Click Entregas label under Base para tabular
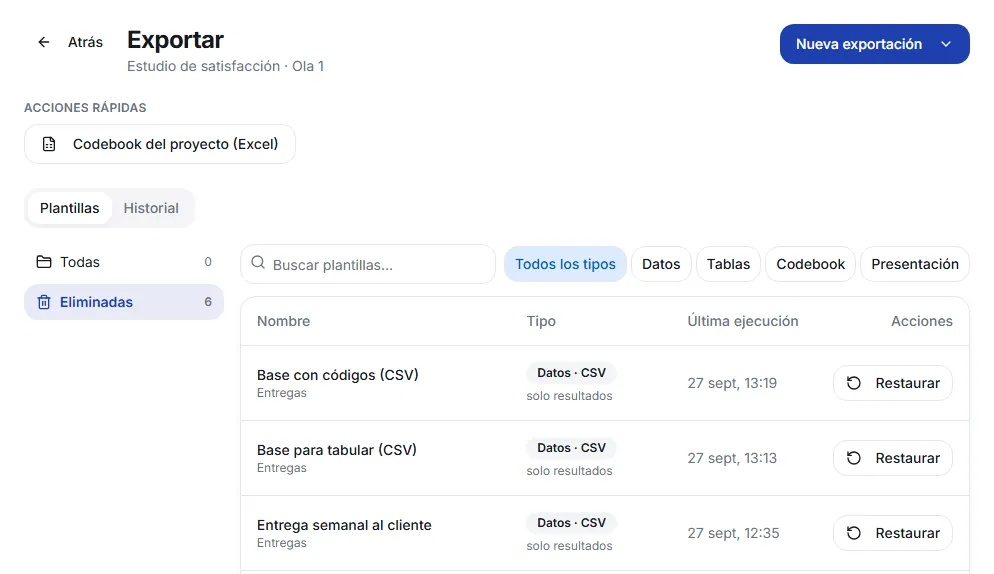 tap(281, 468)
